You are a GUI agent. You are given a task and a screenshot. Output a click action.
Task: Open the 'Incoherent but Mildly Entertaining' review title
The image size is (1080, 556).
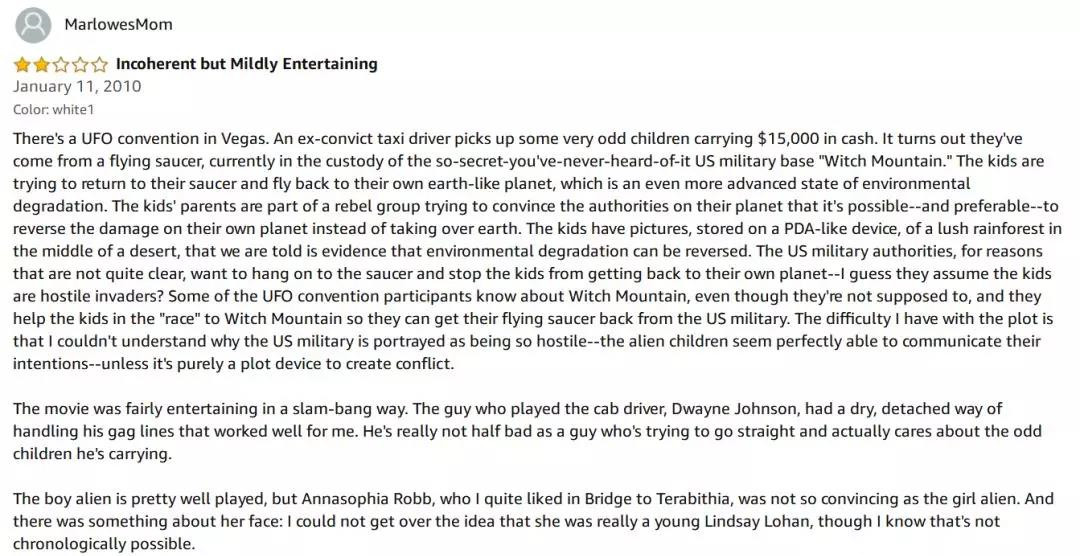[246, 64]
